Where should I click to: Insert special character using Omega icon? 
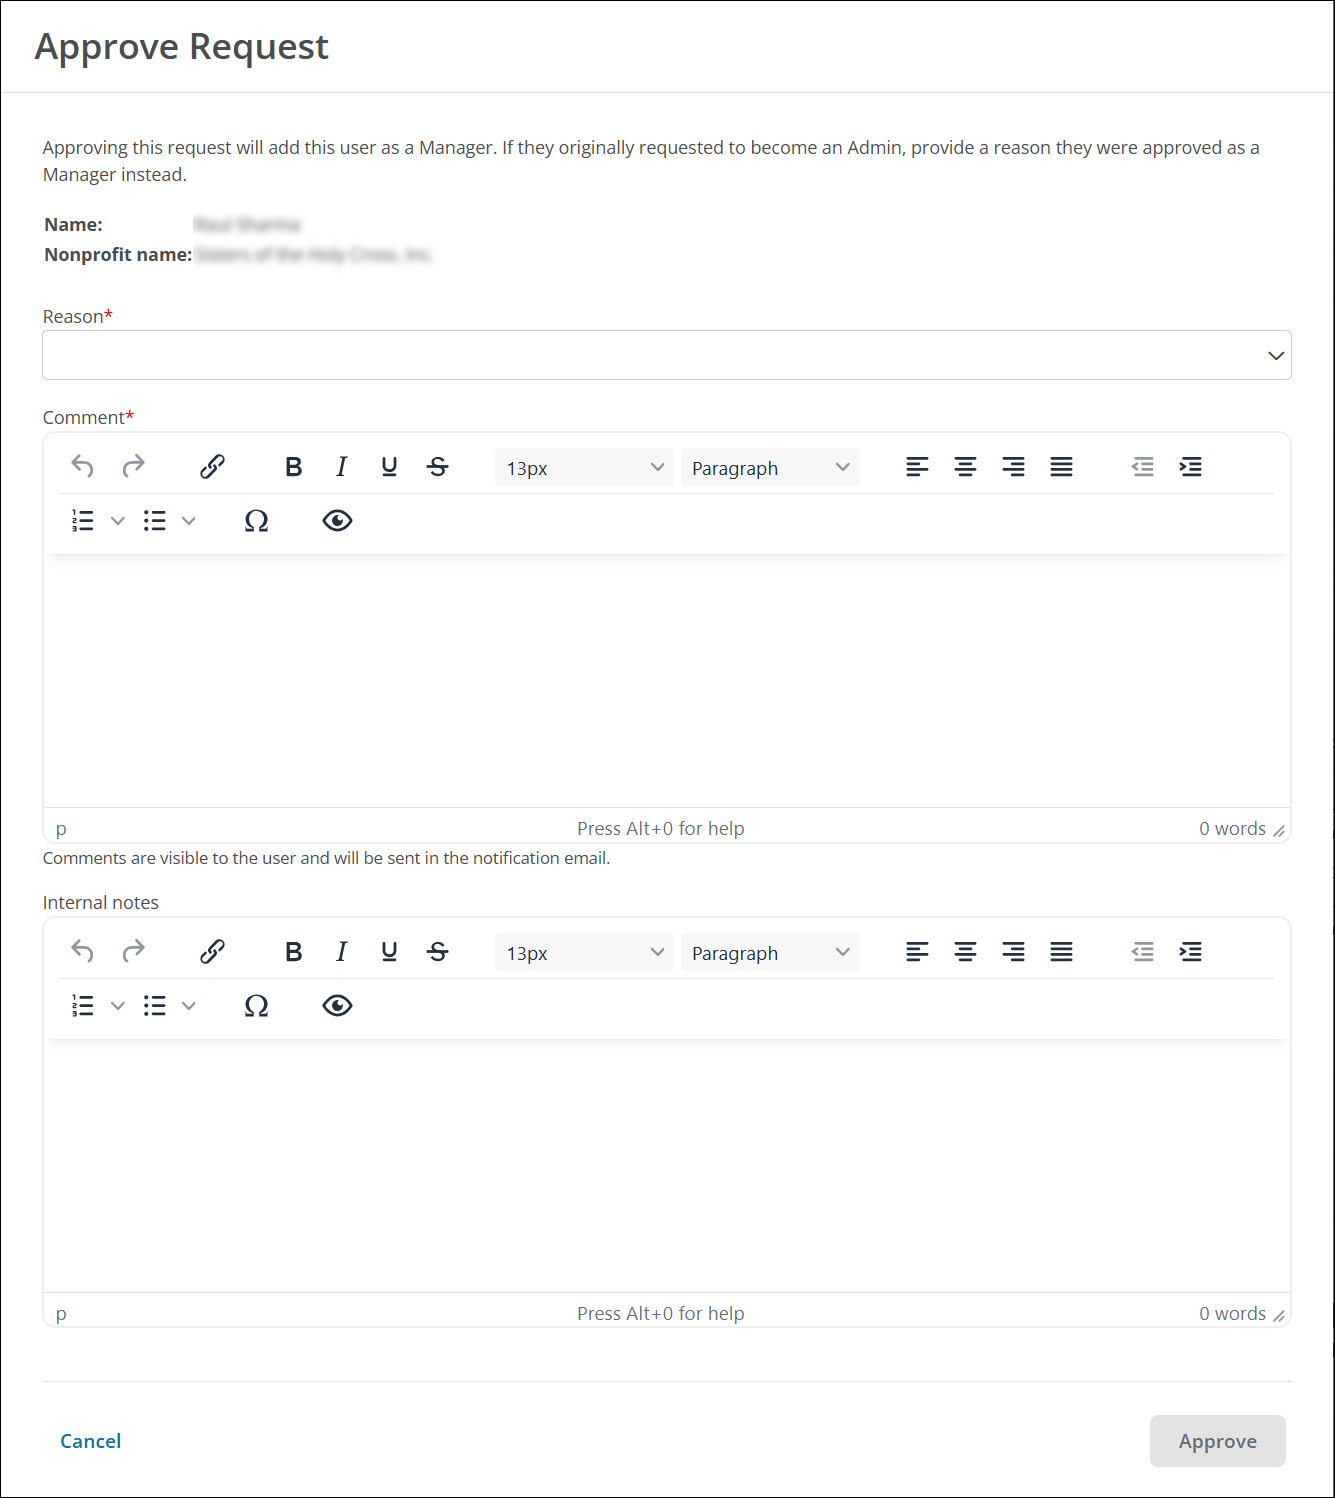coord(256,520)
